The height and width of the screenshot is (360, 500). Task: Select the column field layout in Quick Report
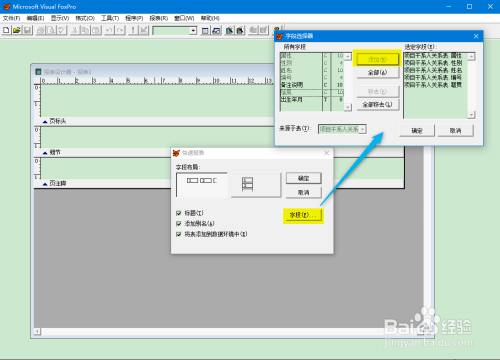pos(202,185)
